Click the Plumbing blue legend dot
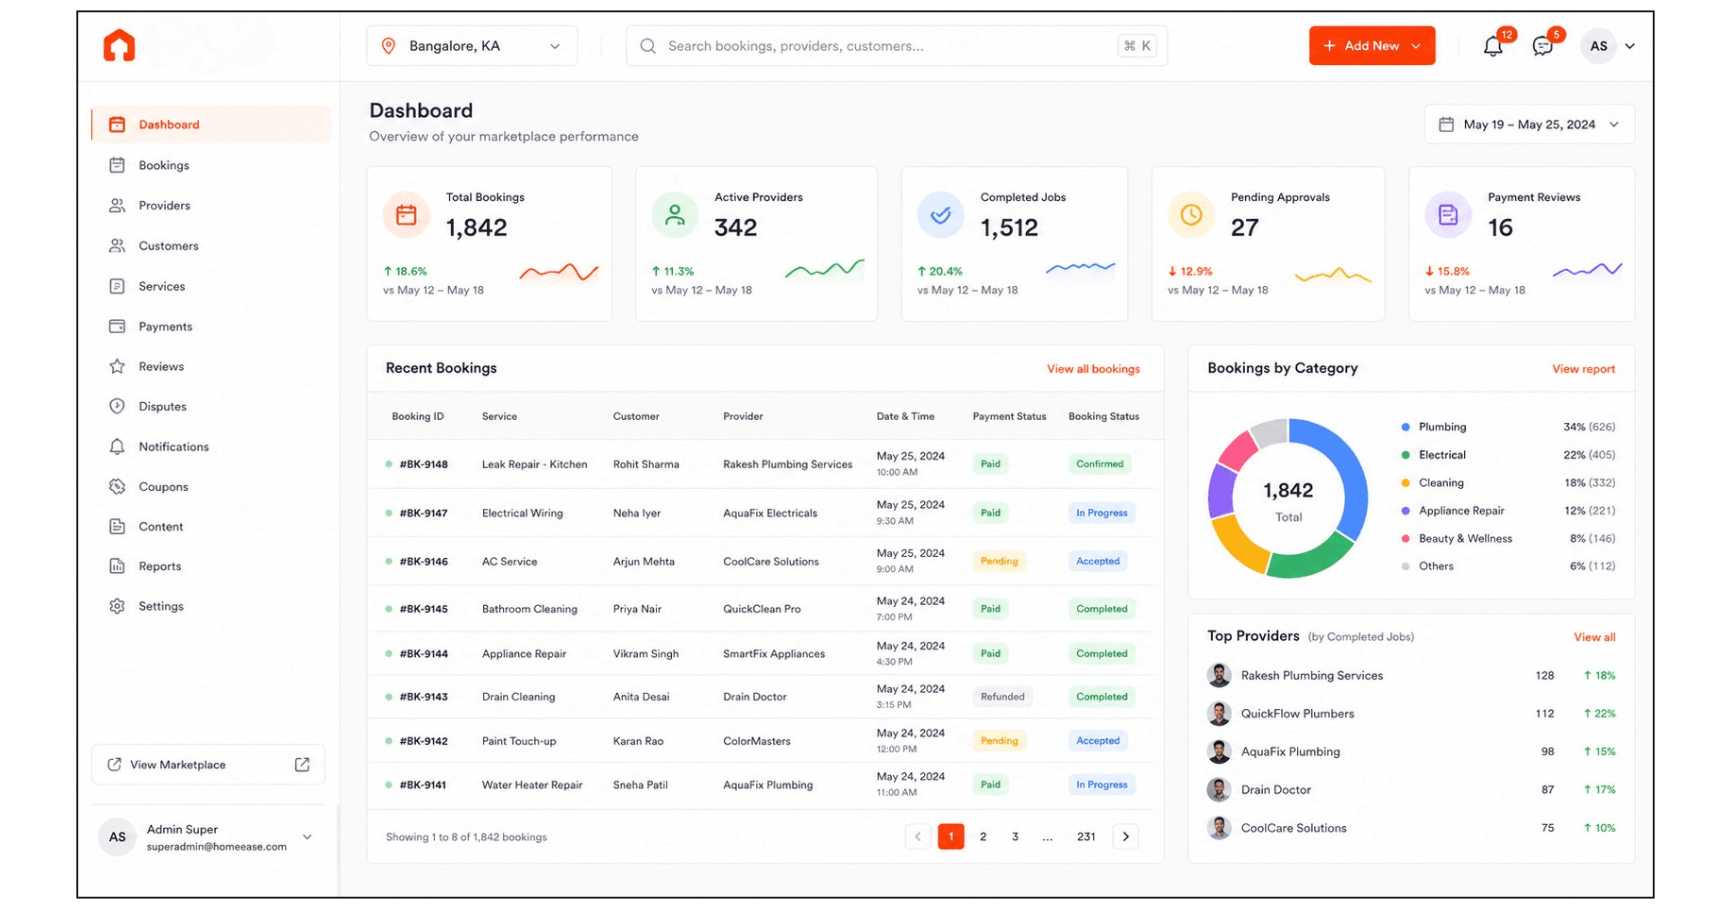The width and height of the screenshot is (1731, 909). point(1405,427)
